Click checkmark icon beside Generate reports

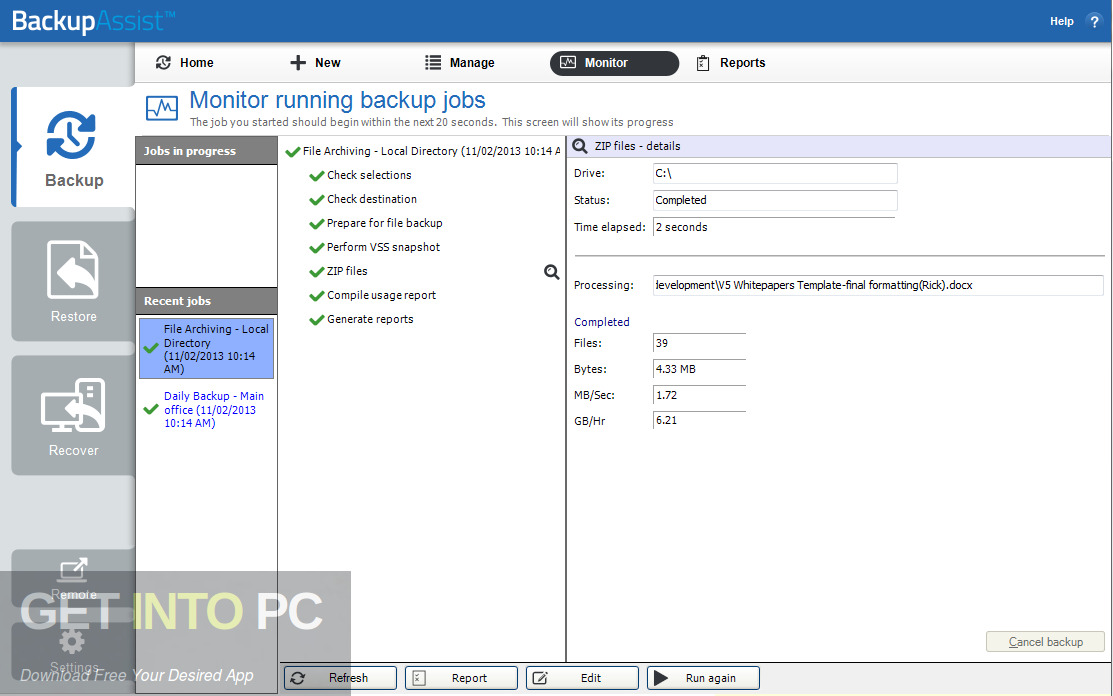click(x=317, y=321)
